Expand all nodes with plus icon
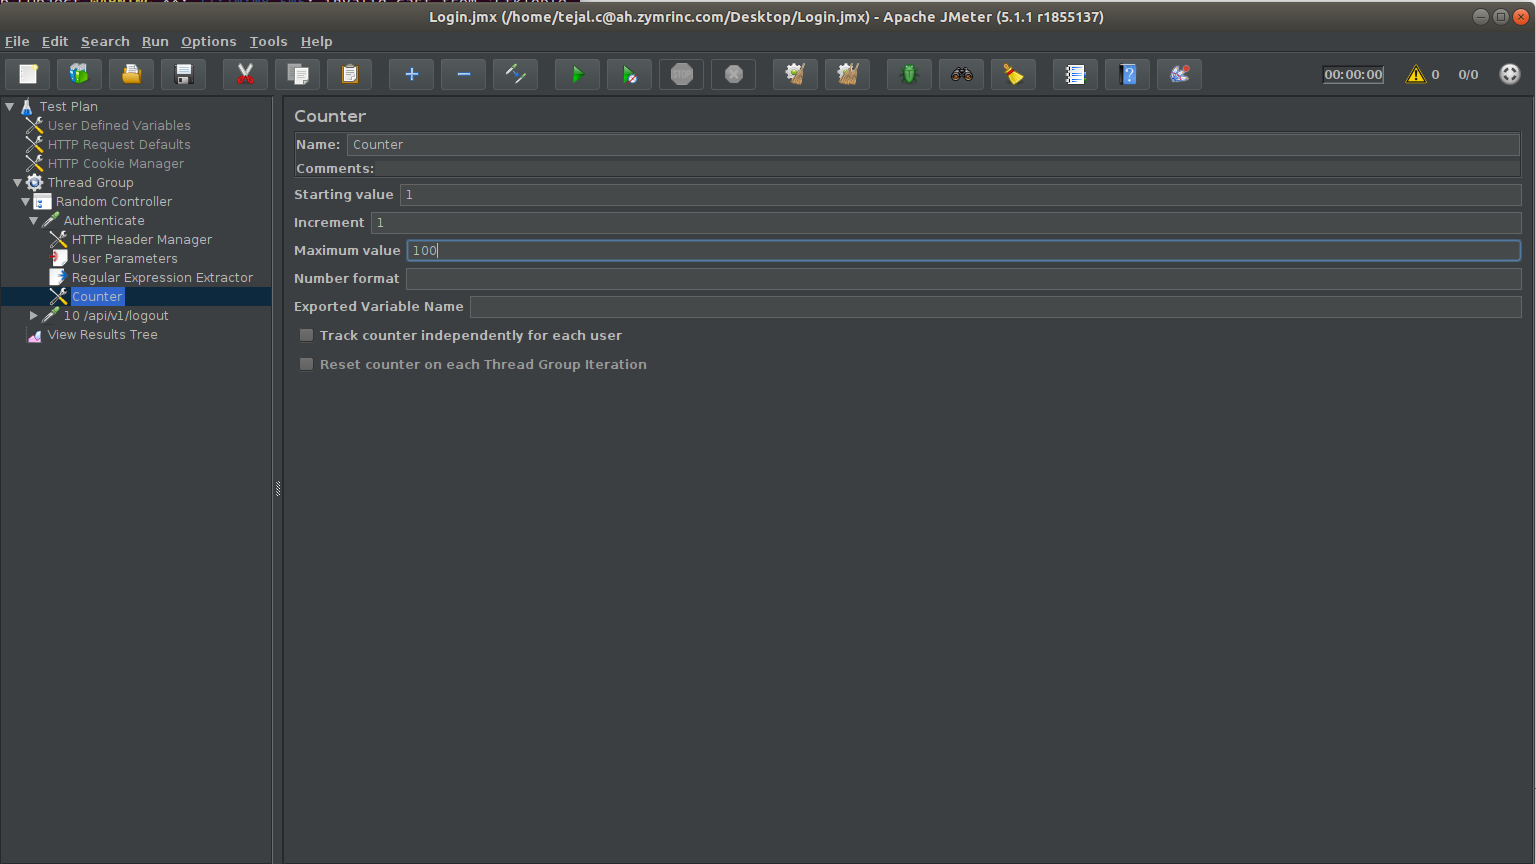 point(411,74)
